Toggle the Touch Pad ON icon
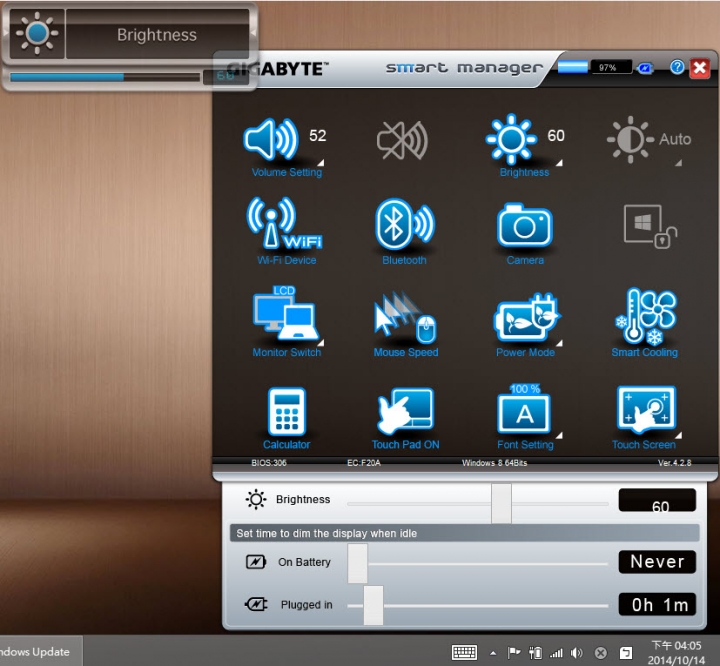The height and width of the screenshot is (666, 720). point(405,411)
